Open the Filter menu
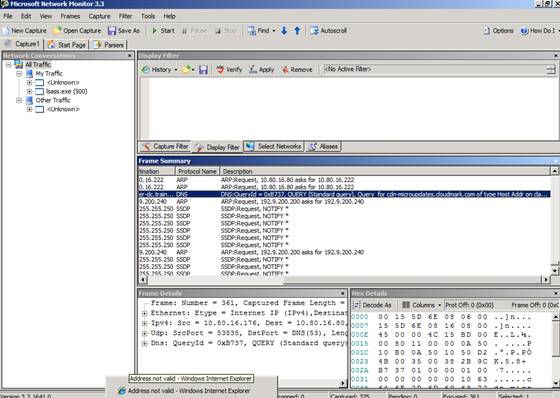This screenshot has width=560, height=398. click(x=125, y=16)
